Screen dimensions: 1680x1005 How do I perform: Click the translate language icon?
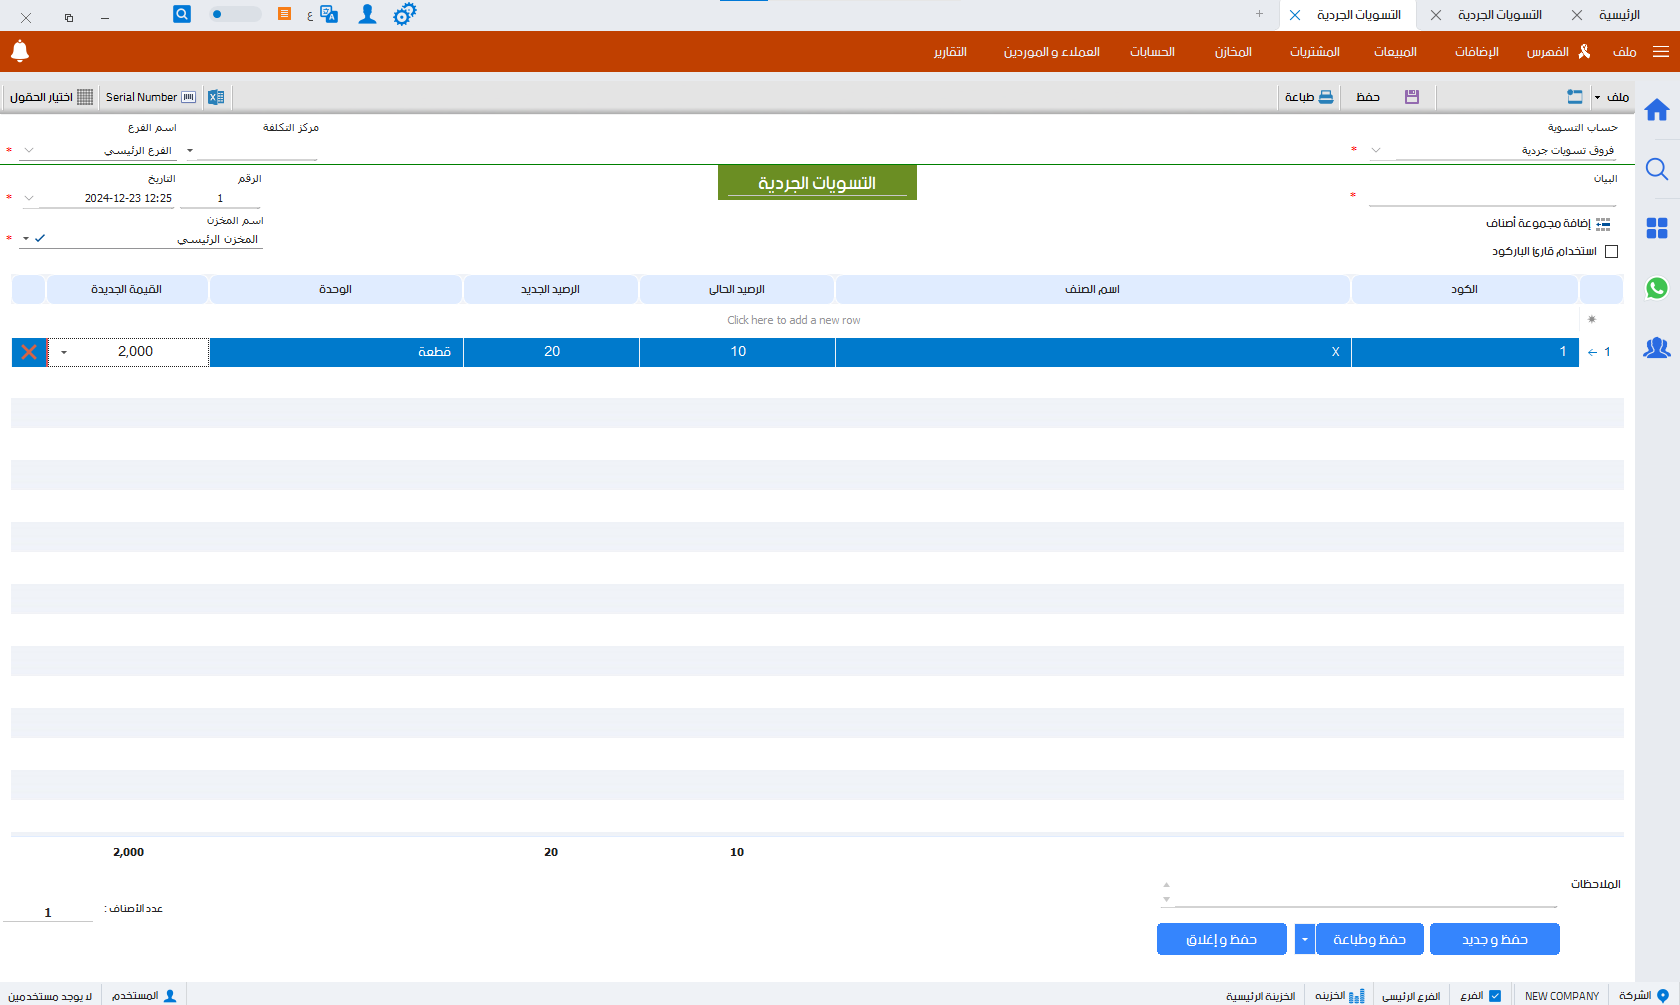[x=329, y=15]
